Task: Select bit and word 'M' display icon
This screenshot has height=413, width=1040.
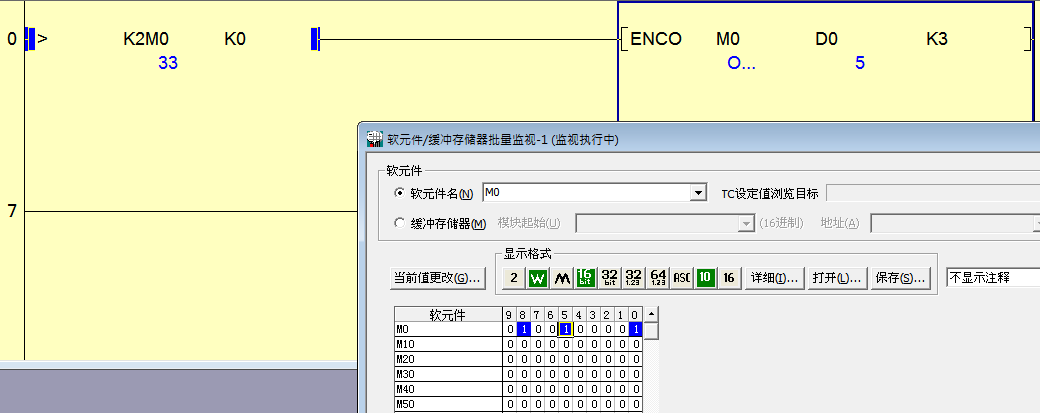Action: pyautogui.click(x=562, y=278)
